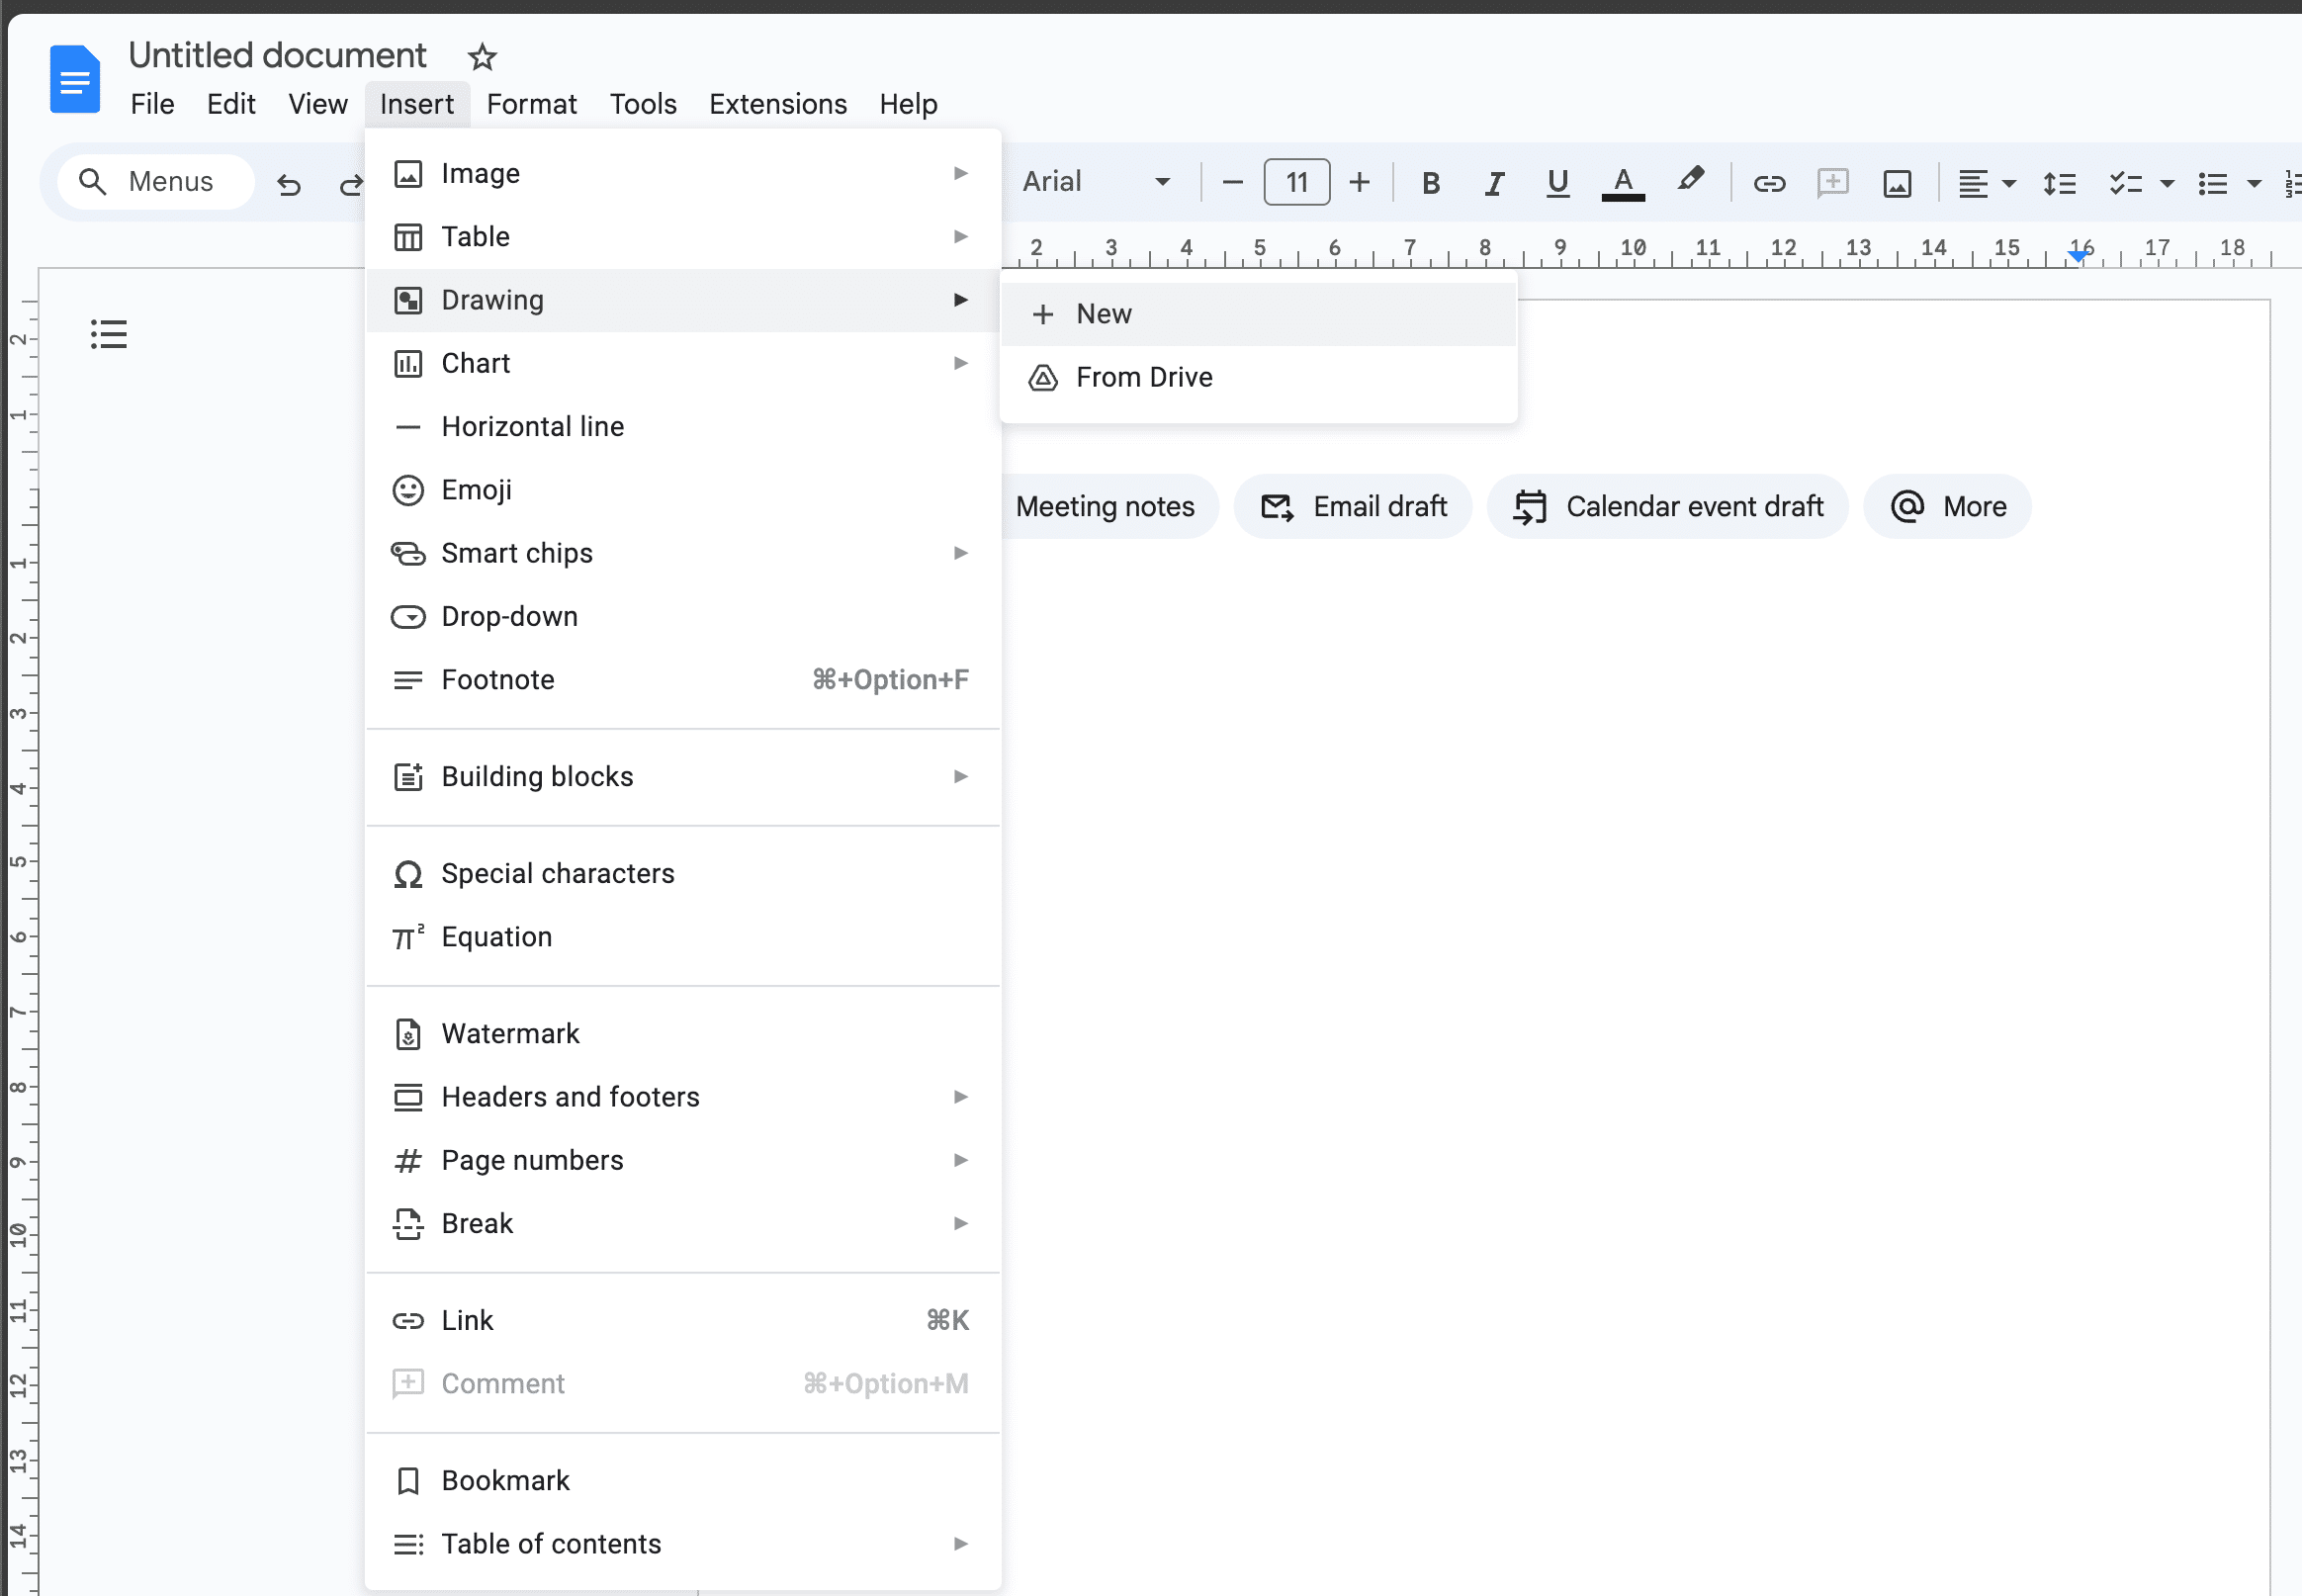The width and height of the screenshot is (2302, 1596).
Task: Expand Page numbers submenu
Action: pos(683,1160)
